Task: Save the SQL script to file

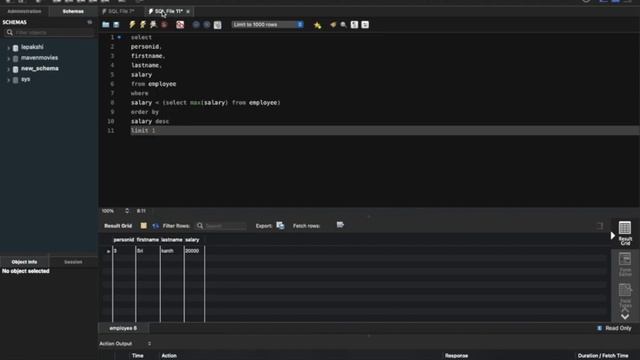Action: coord(116,25)
